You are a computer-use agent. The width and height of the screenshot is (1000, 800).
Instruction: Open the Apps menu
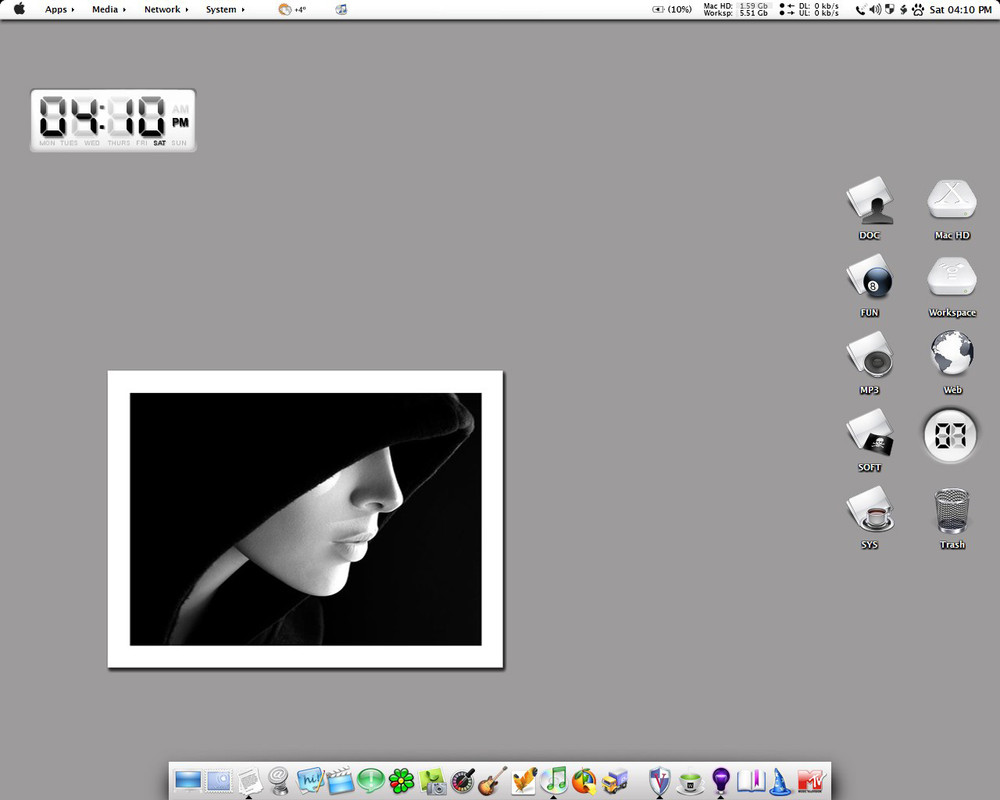59,10
